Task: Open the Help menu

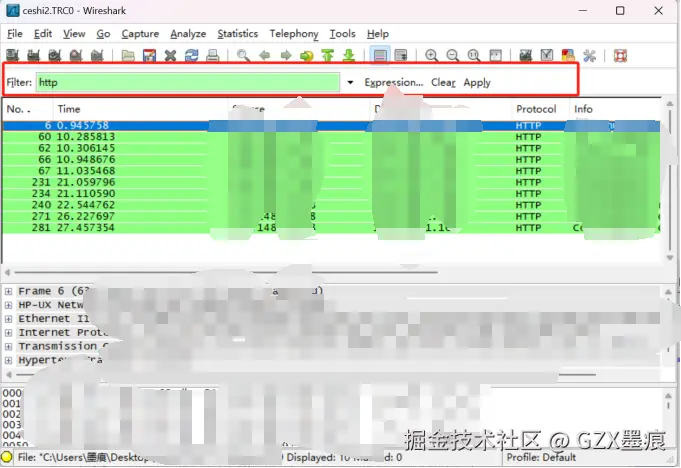Action: (x=377, y=34)
